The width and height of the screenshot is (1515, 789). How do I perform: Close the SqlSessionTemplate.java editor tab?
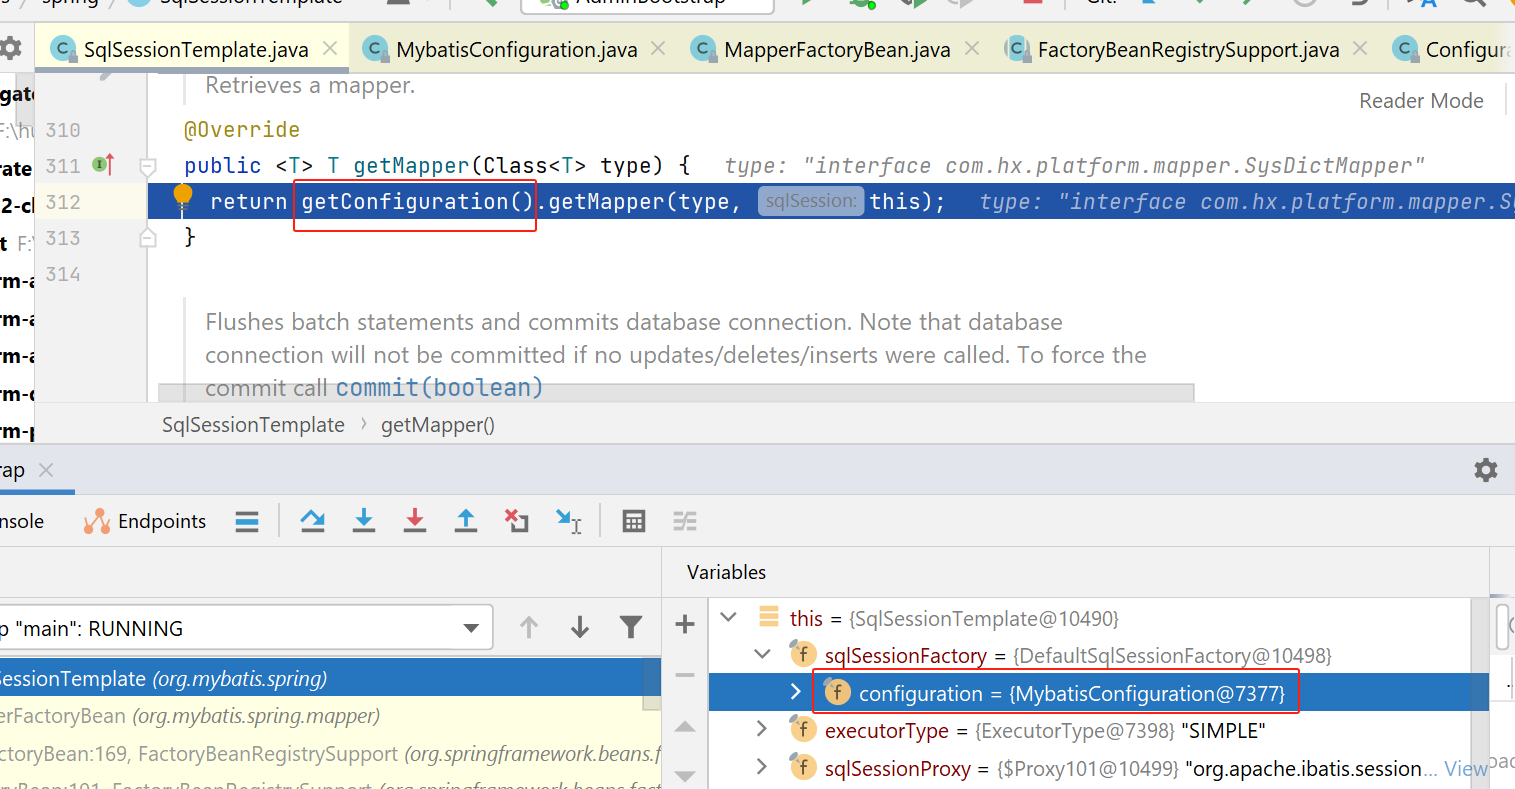click(x=330, y=49)
